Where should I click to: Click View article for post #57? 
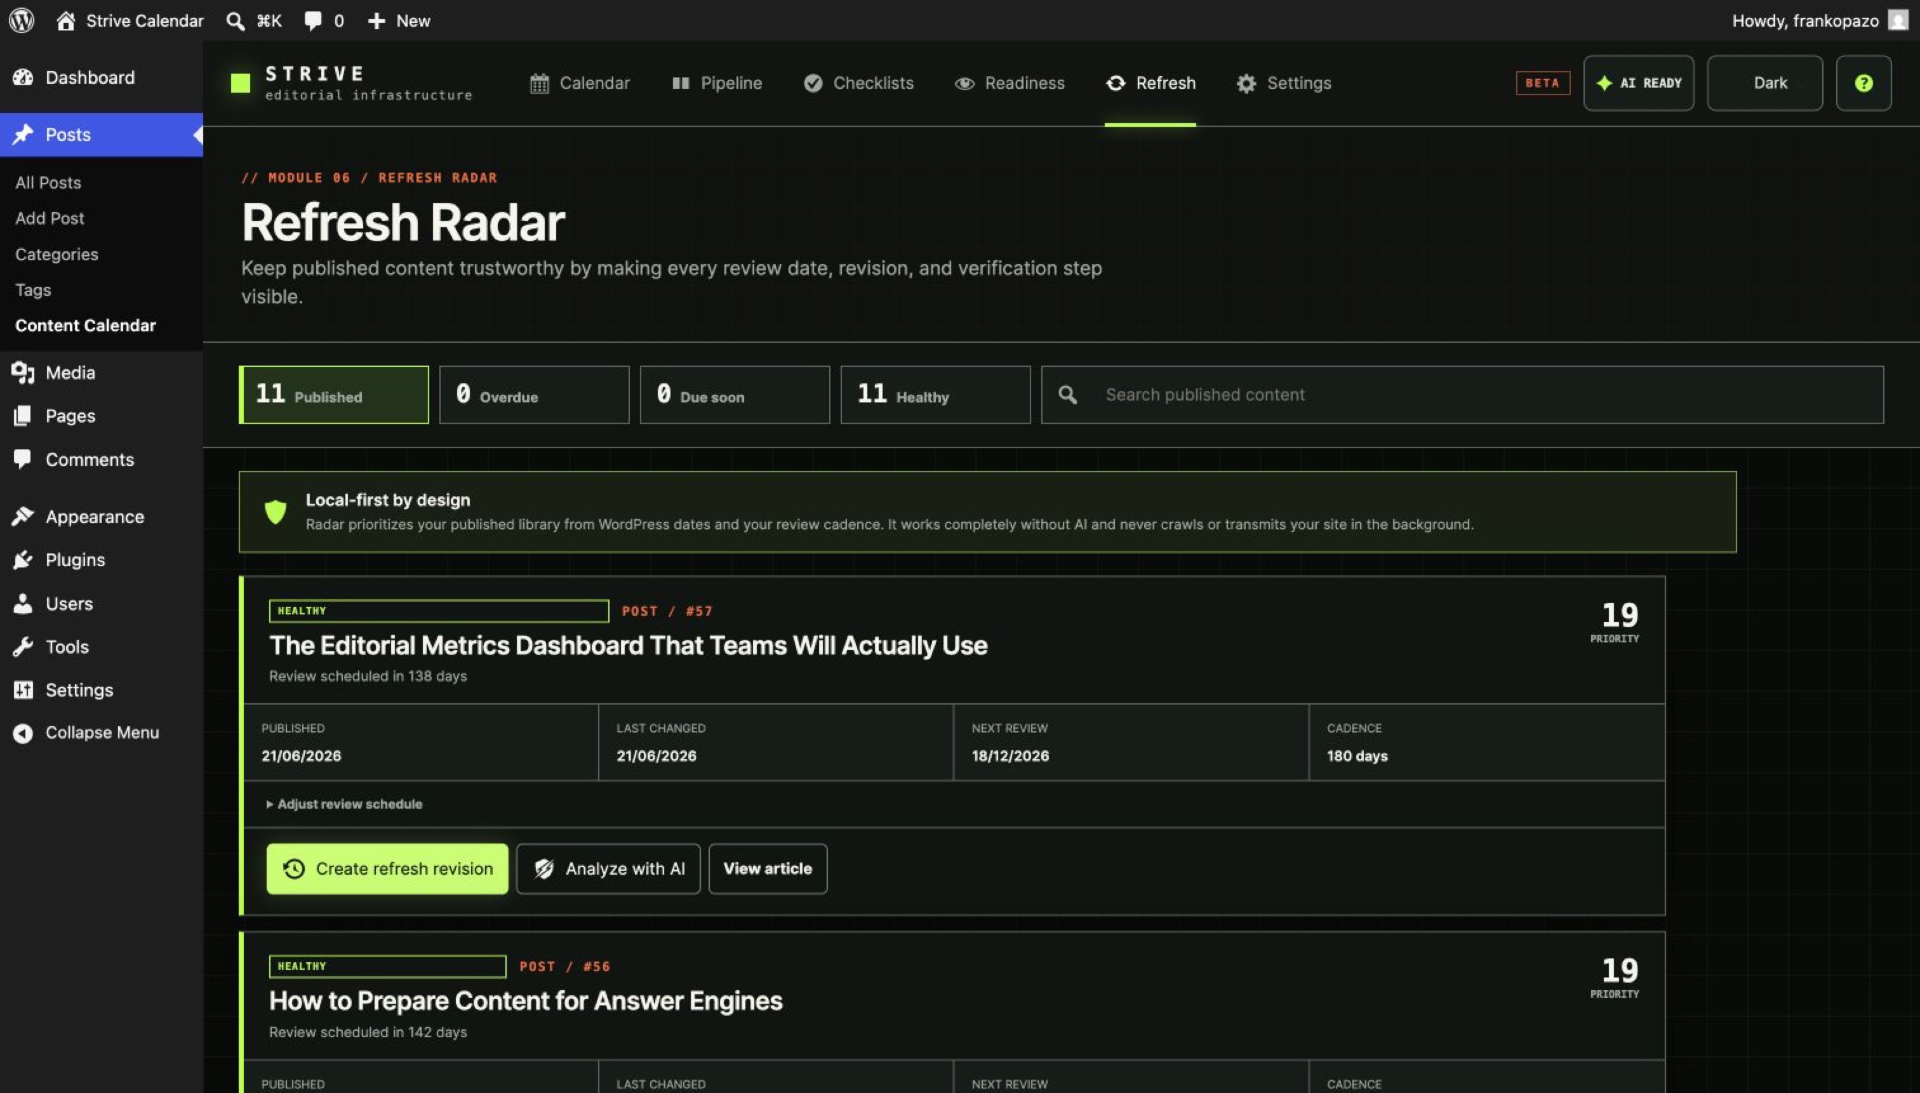click(768, 869)
